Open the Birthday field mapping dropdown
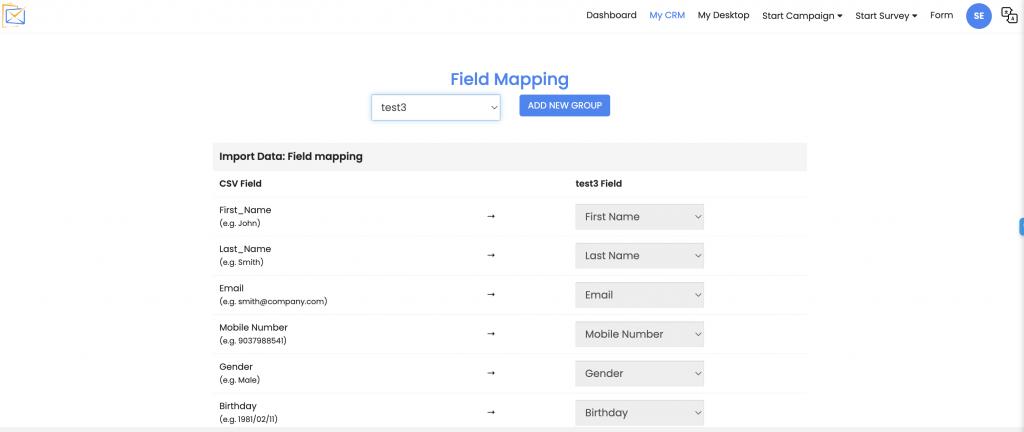The image size is (1024, 432). (x=639, y=412)
